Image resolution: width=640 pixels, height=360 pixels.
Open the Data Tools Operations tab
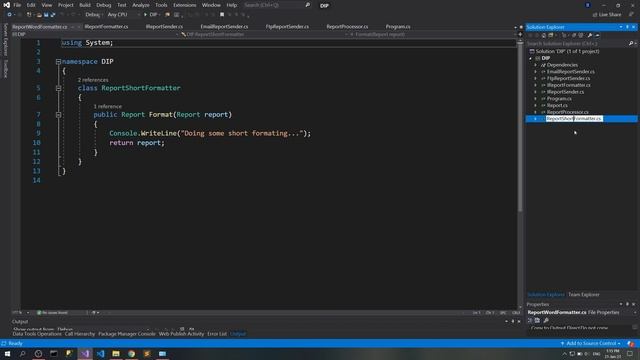coord(37,334)
